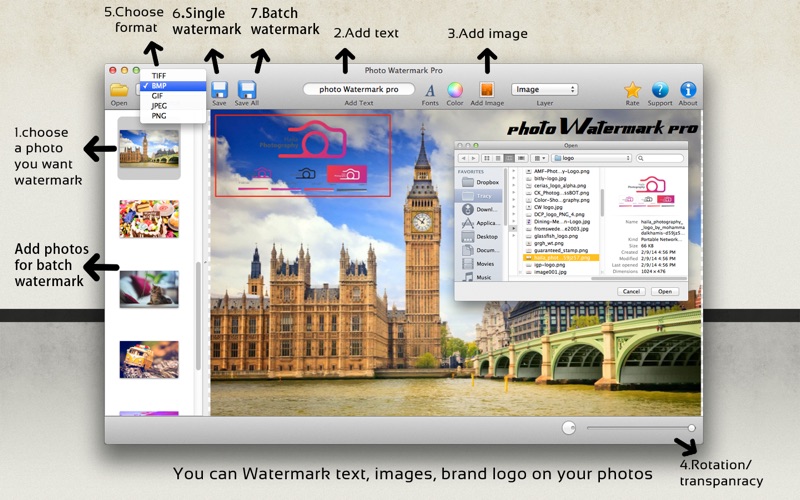Select Applications in Favorites sidebar
Viewport: 800px width, 500px height.
click(x=480, y=223)
